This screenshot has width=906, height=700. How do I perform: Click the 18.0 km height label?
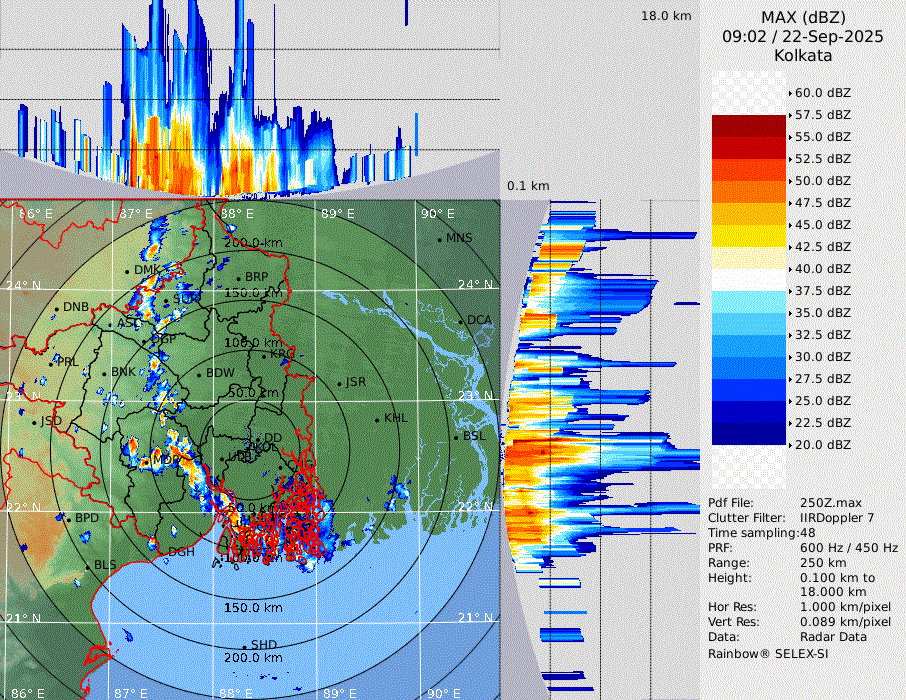pyautogui.click(x=666, y=16)
